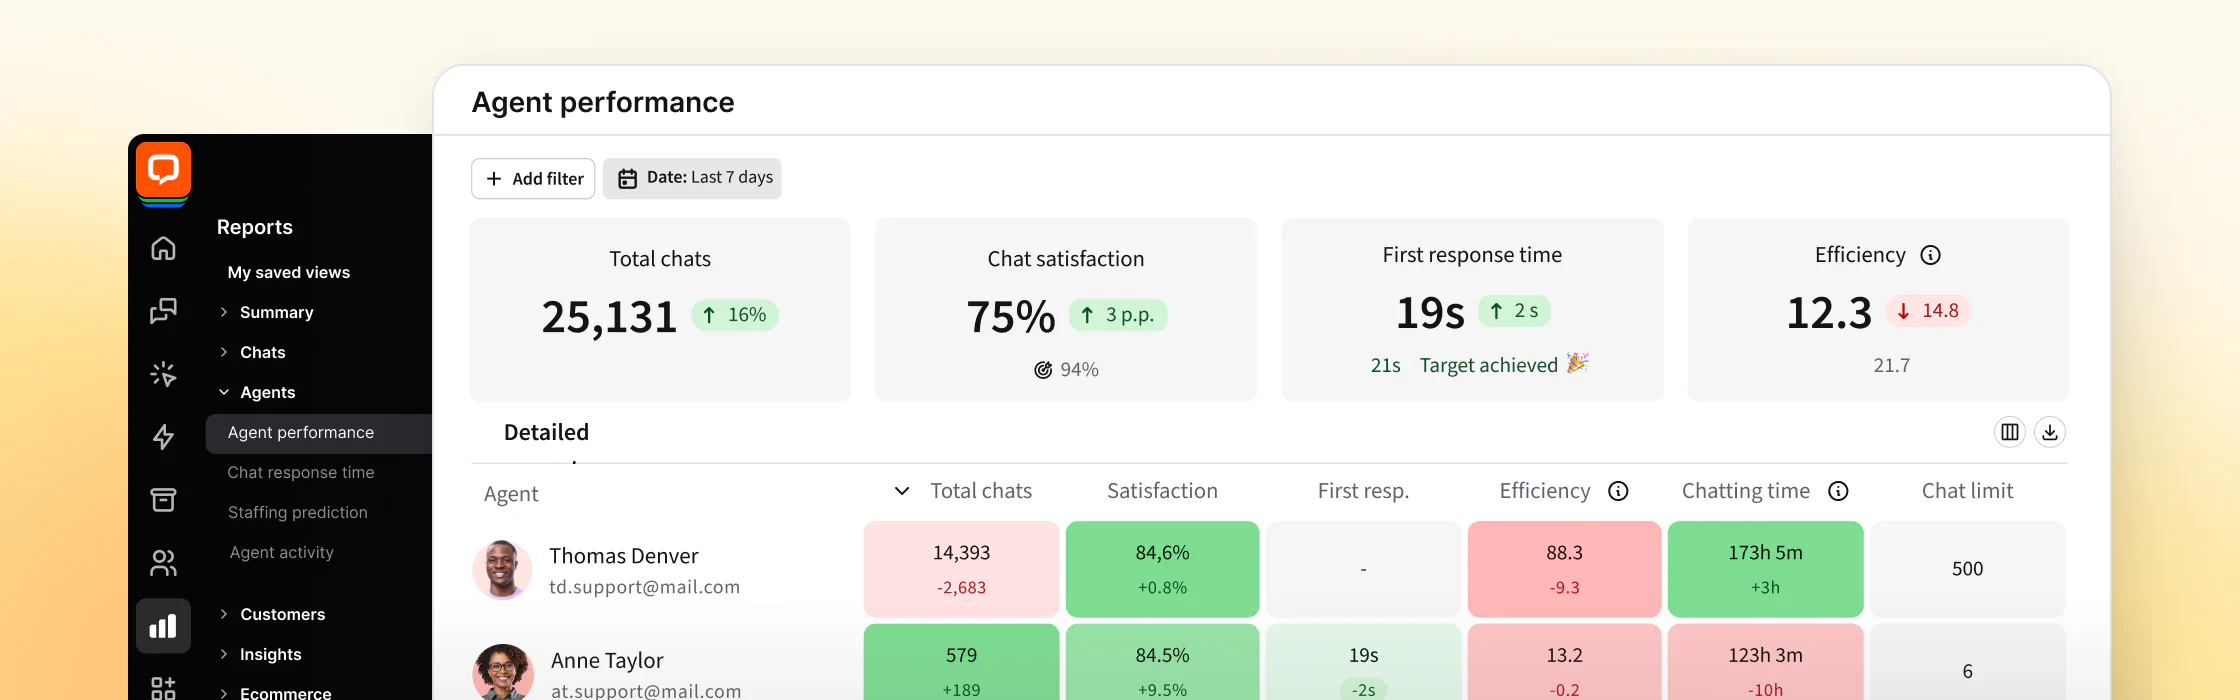Open the Staffing prediction report
The image size is (2240, 700).
click(298, 512)
